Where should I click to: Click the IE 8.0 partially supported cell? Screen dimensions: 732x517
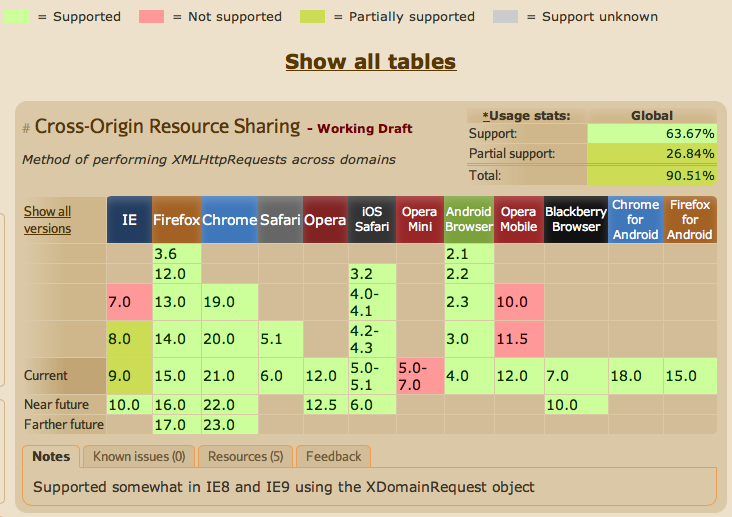pyautogui.click(x=129, y=339)
